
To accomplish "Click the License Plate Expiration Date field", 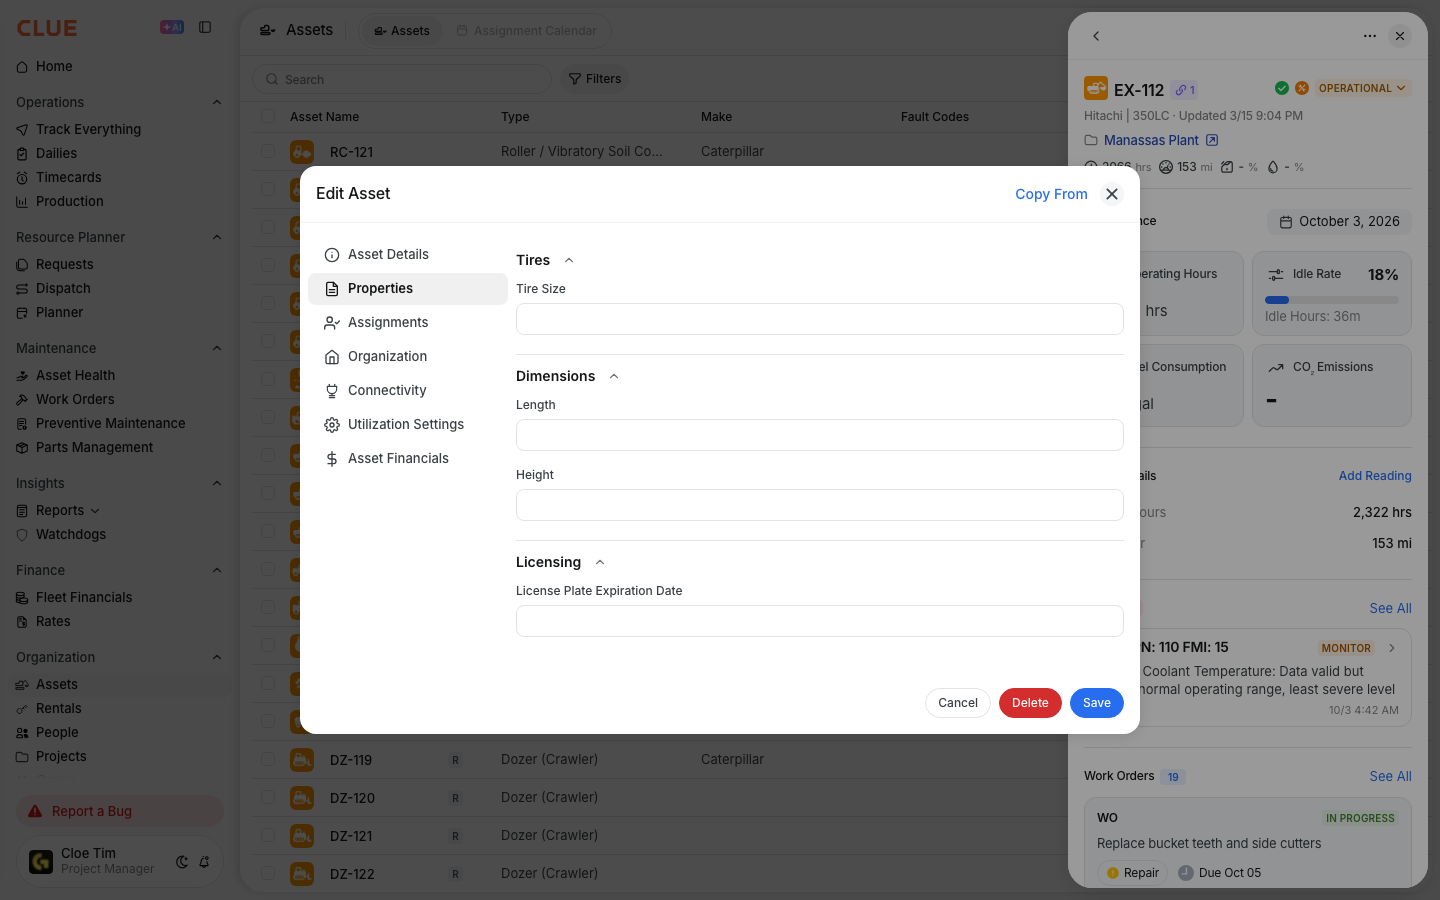I will pyautogui.click(x=820, y=621).
